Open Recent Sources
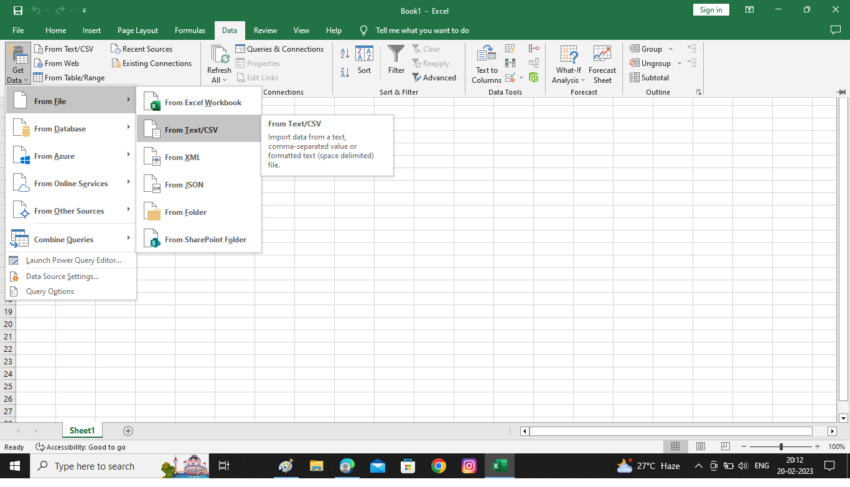This screenshot has height=487, width=850. tap(141, 49)
